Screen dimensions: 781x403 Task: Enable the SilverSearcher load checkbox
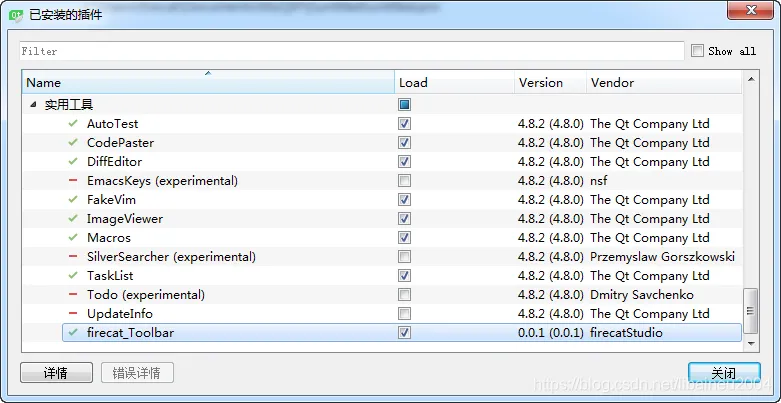click(404, 257)
